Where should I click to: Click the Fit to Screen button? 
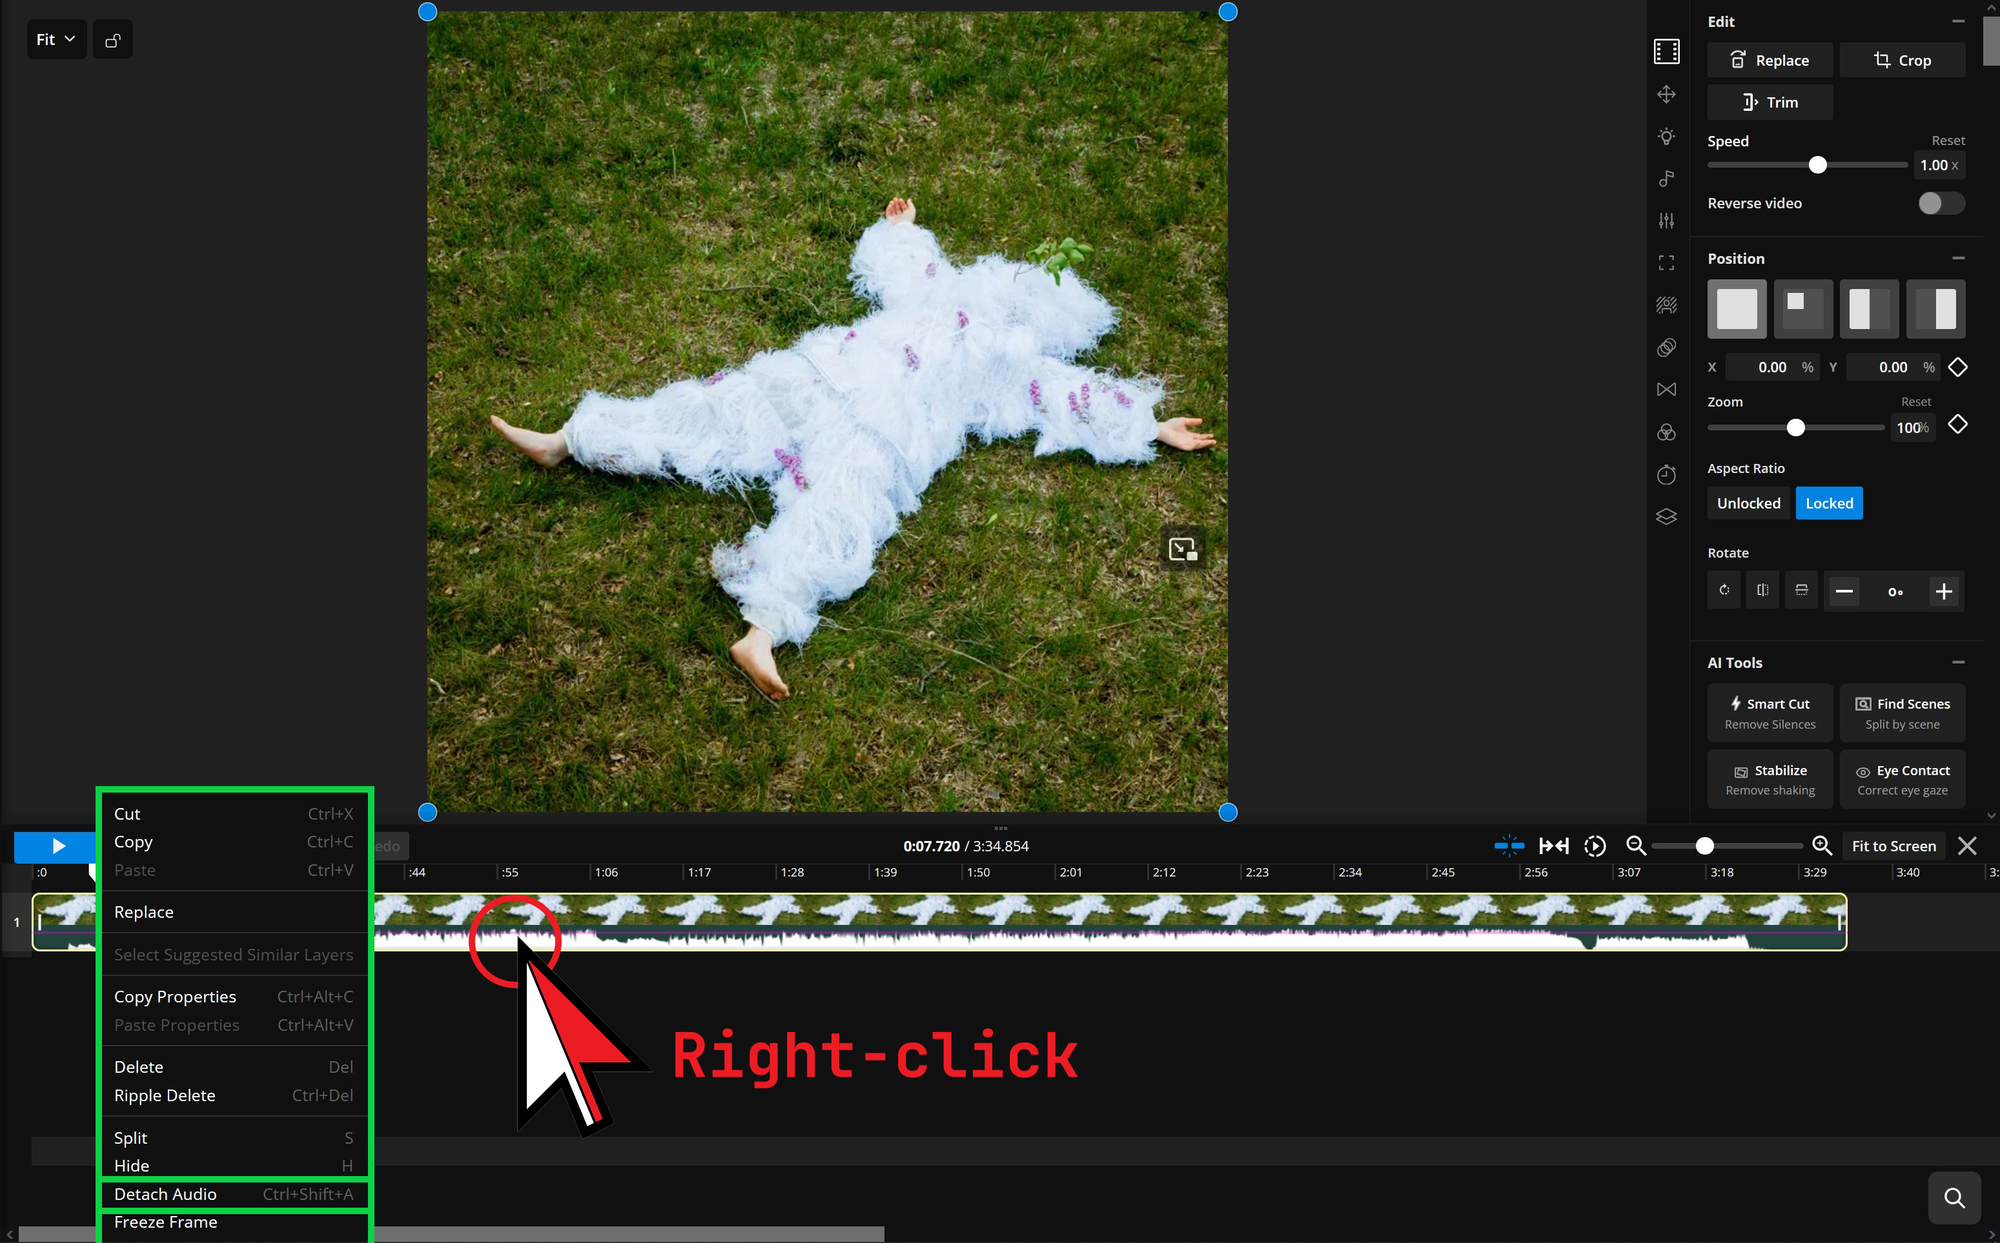click(1892, 845)
